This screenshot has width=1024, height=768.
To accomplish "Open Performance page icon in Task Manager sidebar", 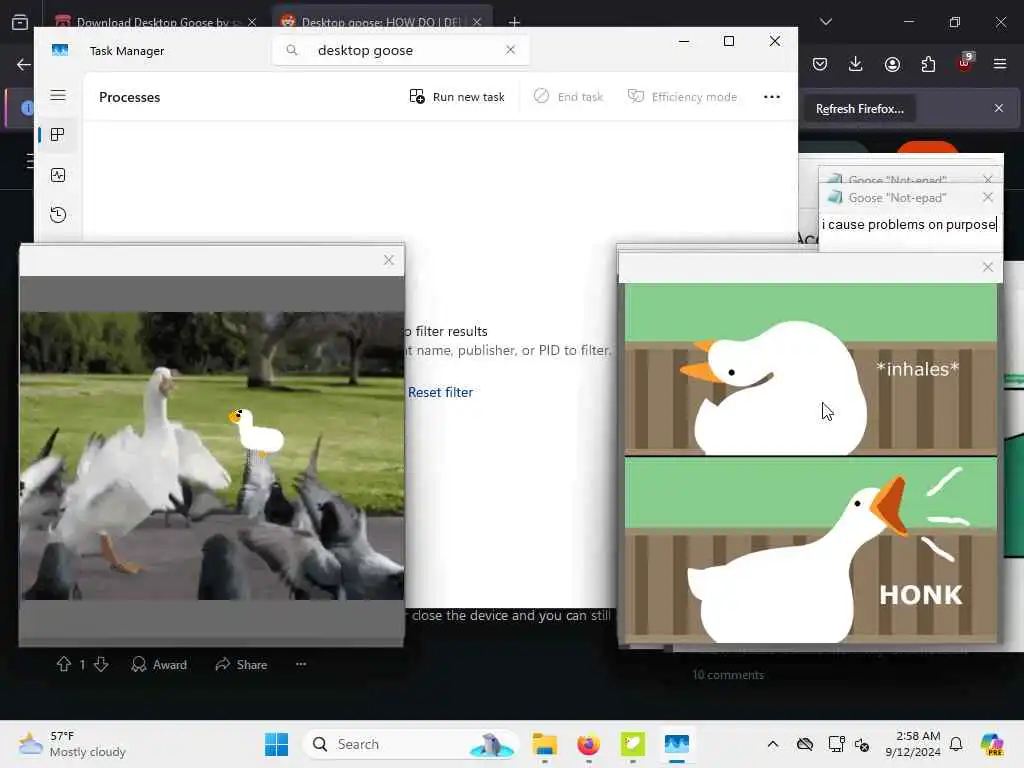I will point(57,175).
